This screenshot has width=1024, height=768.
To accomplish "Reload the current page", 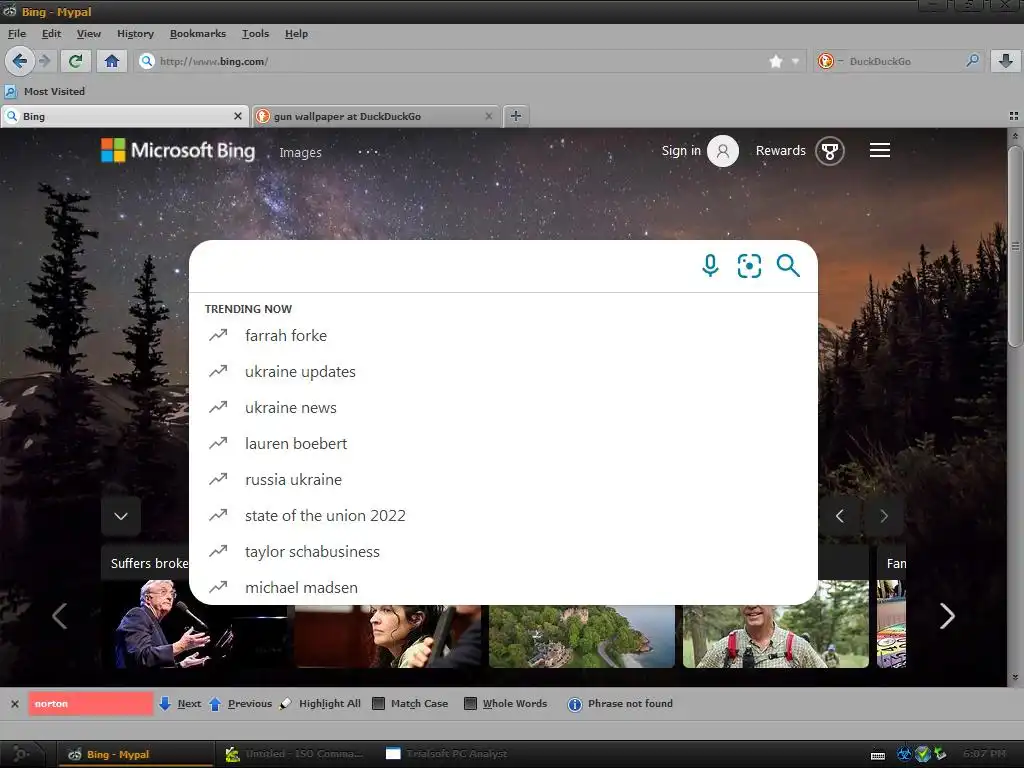I will point(76,61).
